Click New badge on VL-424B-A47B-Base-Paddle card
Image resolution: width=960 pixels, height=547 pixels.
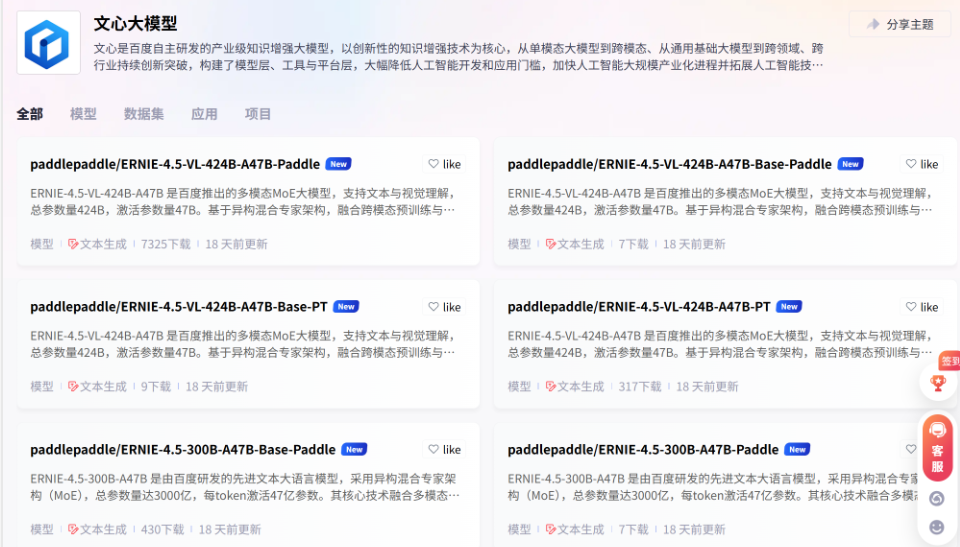point(850,164)
